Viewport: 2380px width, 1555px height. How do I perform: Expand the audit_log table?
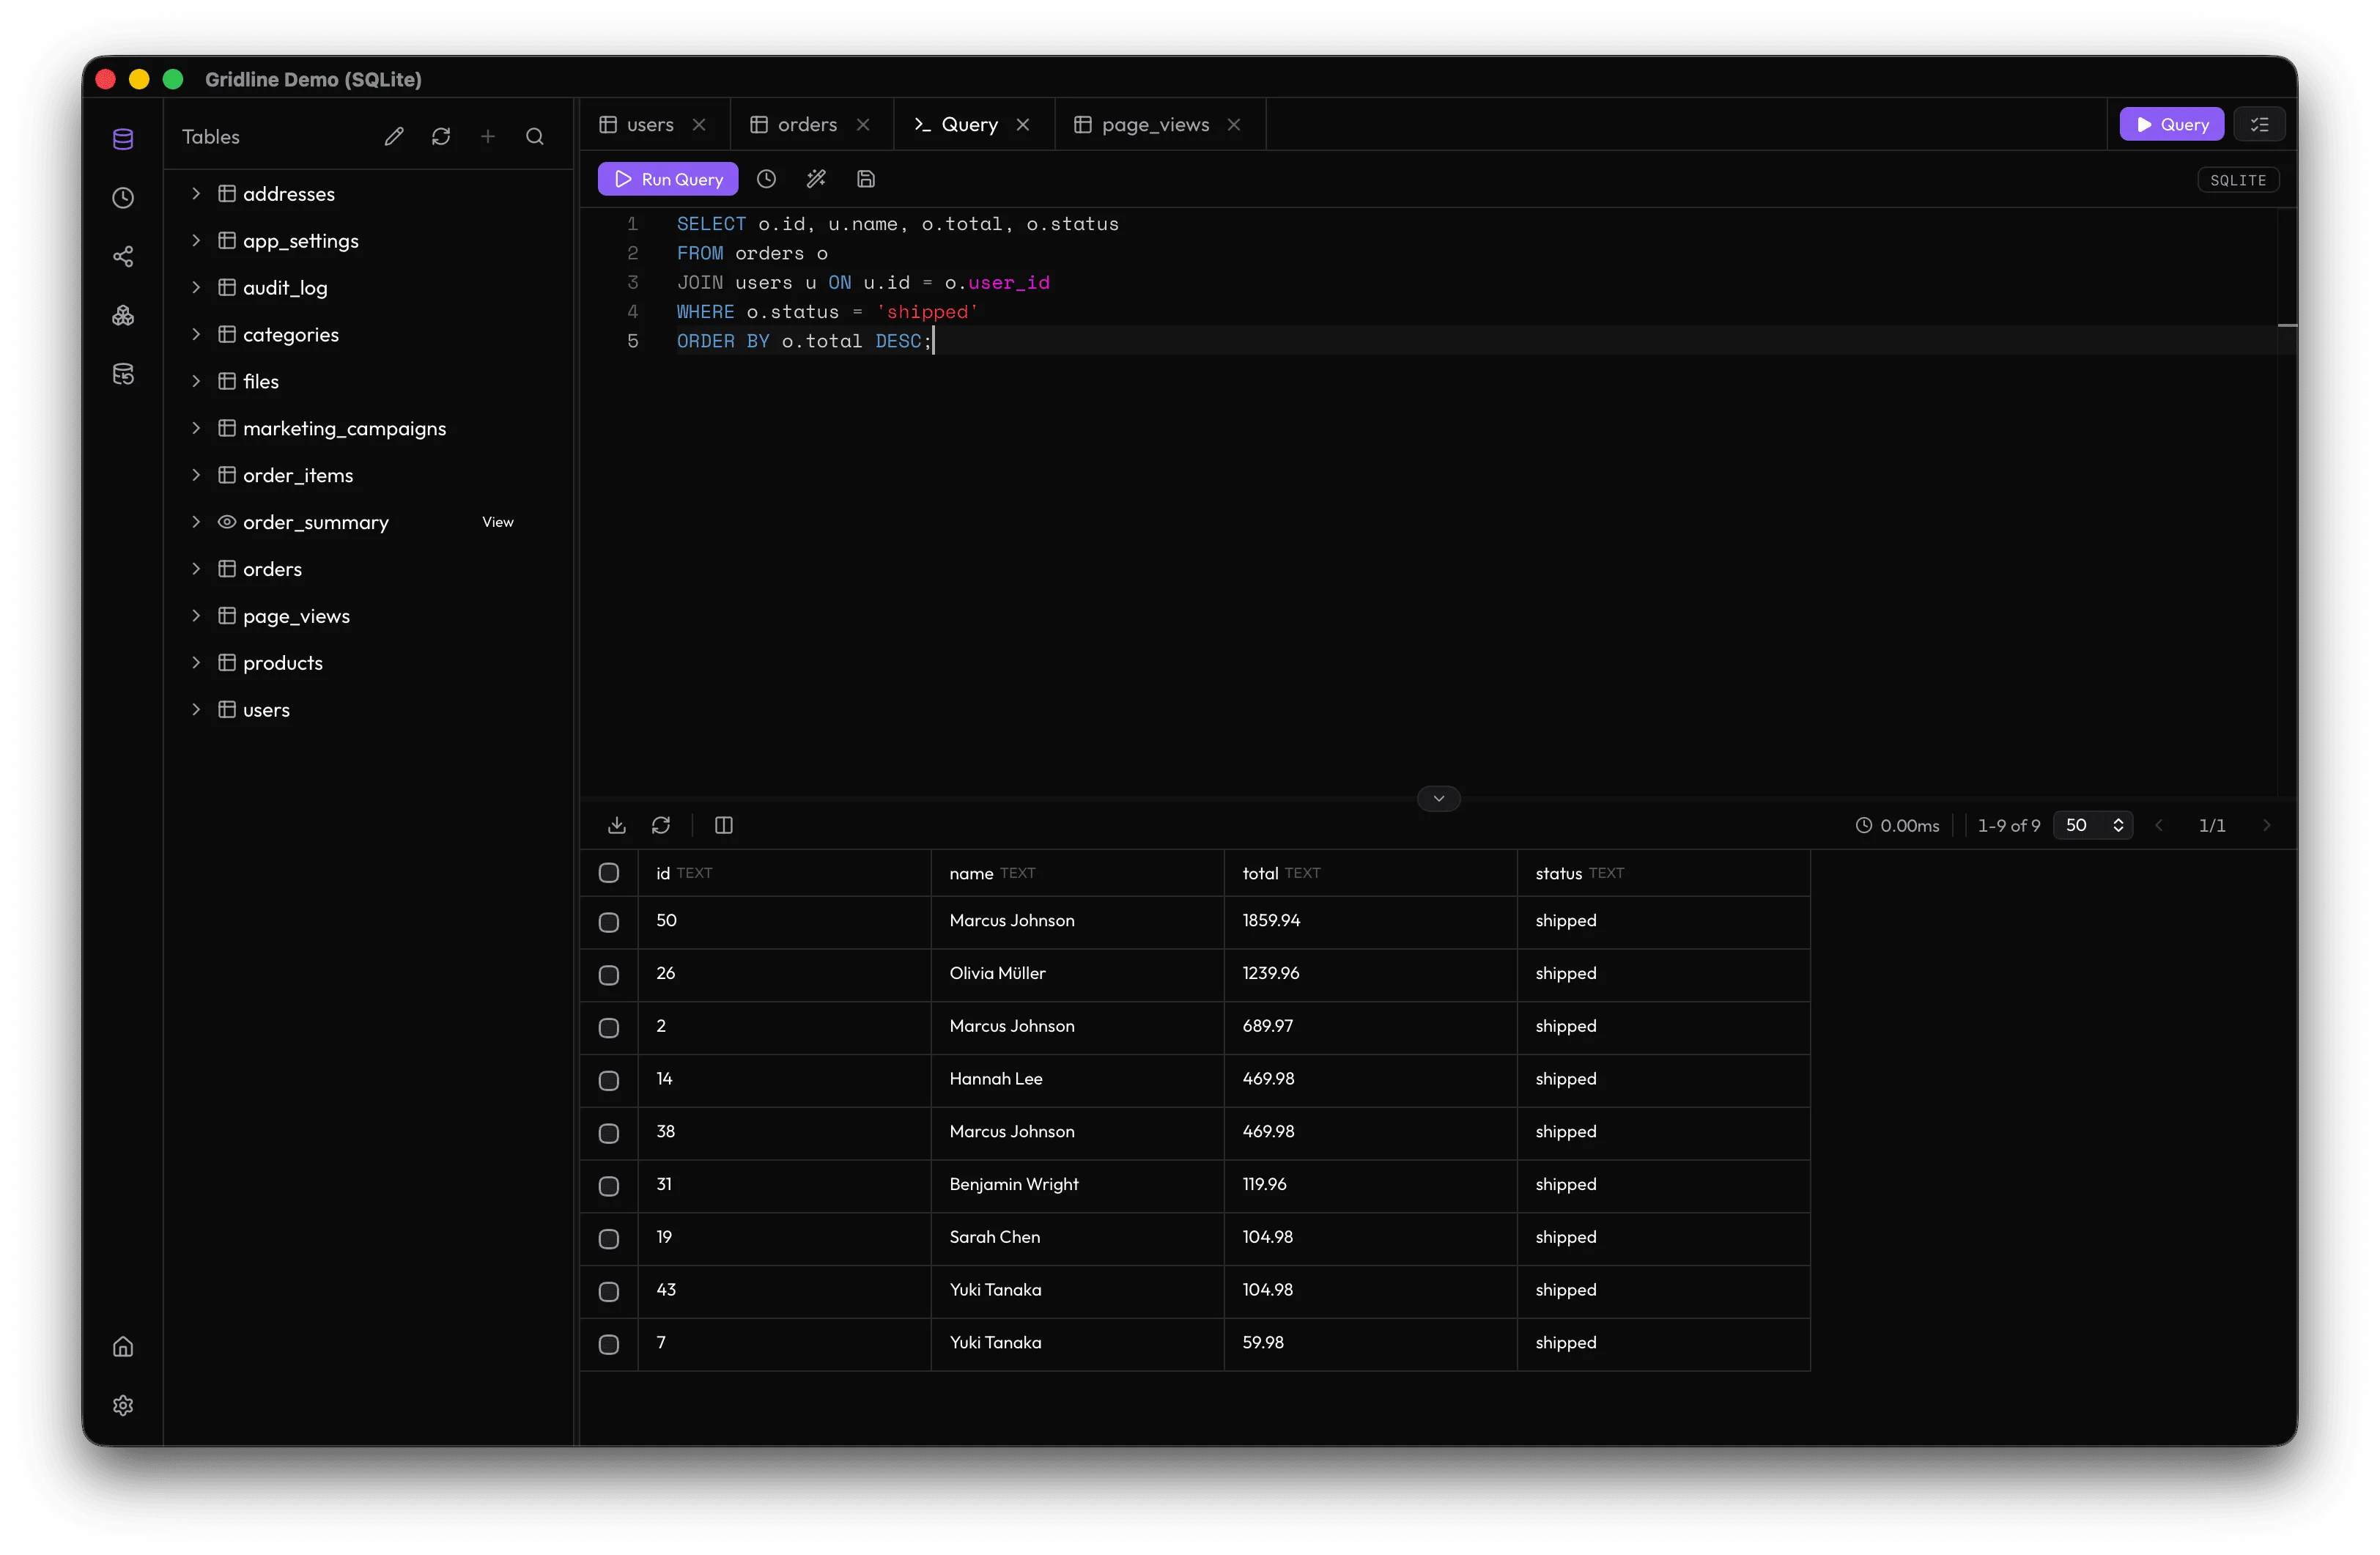point(196,288)
